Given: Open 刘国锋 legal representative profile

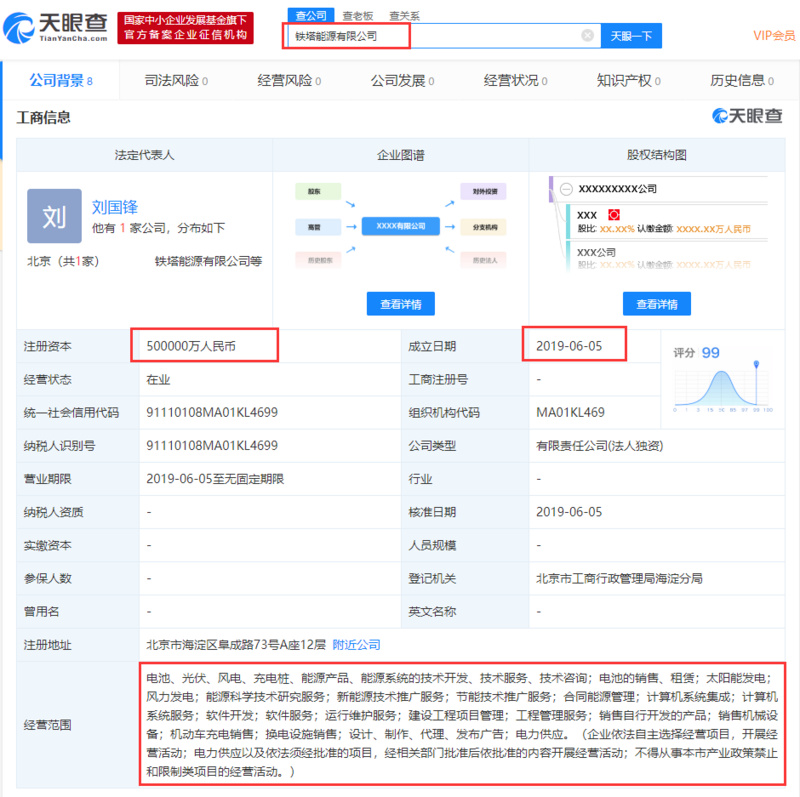Looking at the screenshot, I should click(x=114, y=208).
